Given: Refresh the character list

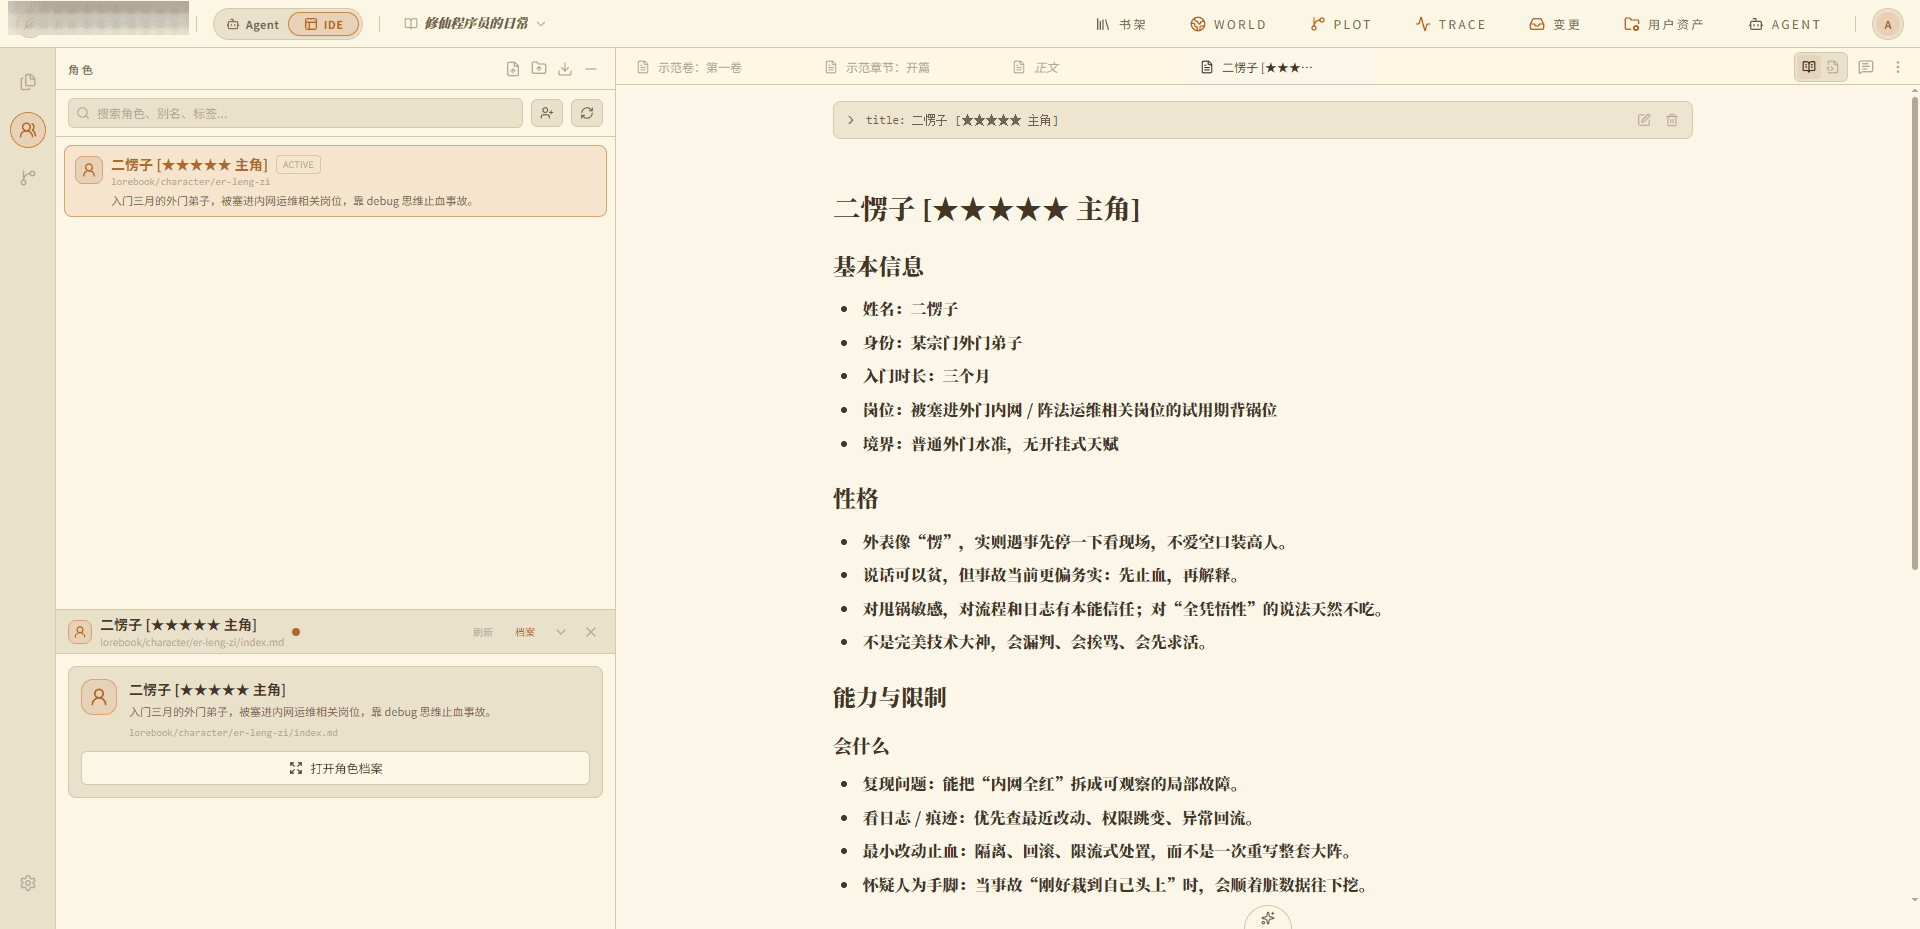Looking at the screenshot, I should pyautogui.click(x=587, y=113).
